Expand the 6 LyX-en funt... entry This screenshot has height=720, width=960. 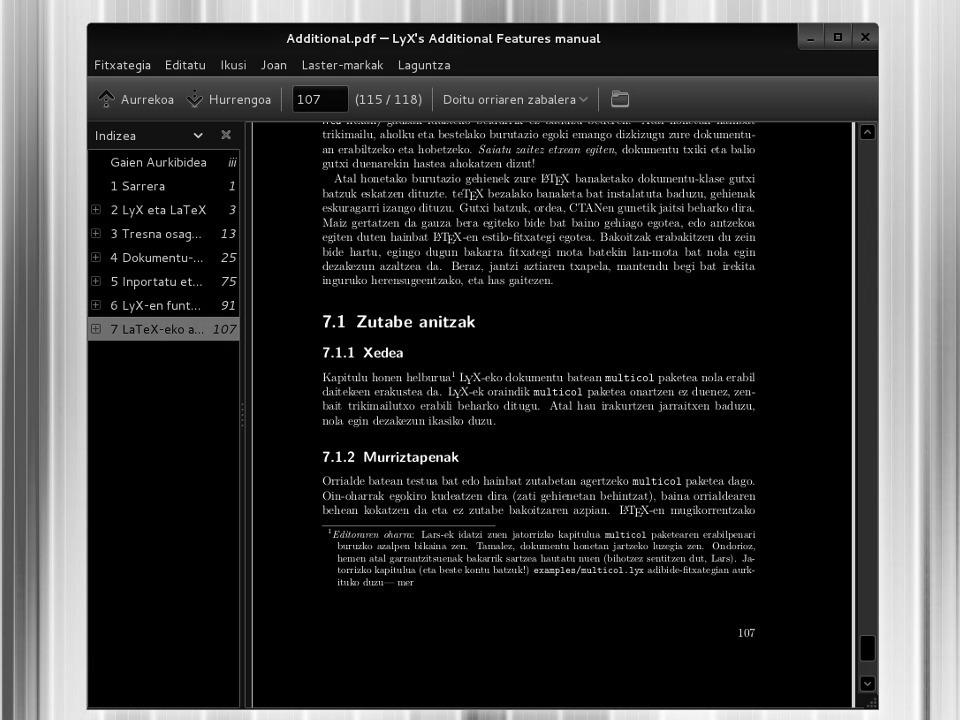pos(96,305)
